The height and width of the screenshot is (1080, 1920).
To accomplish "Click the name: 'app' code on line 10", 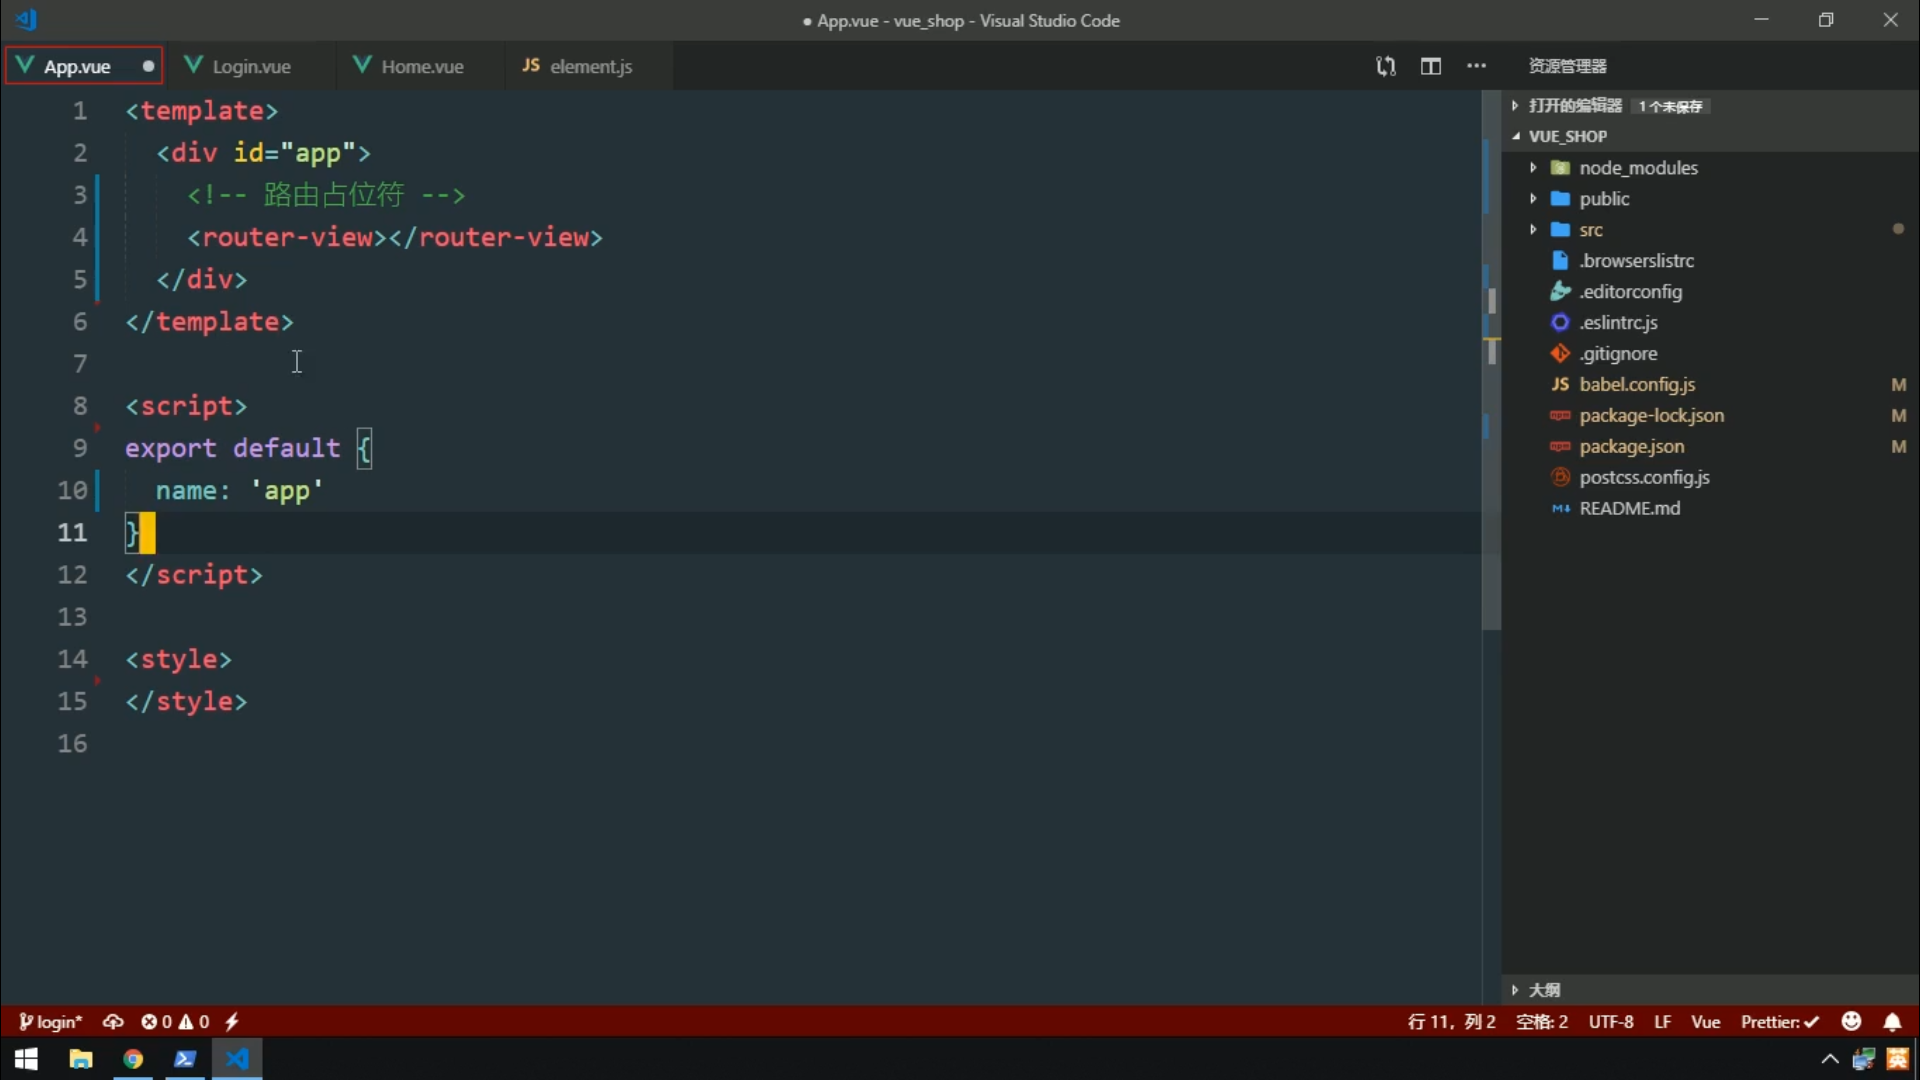I will click(x=239, y=491).
